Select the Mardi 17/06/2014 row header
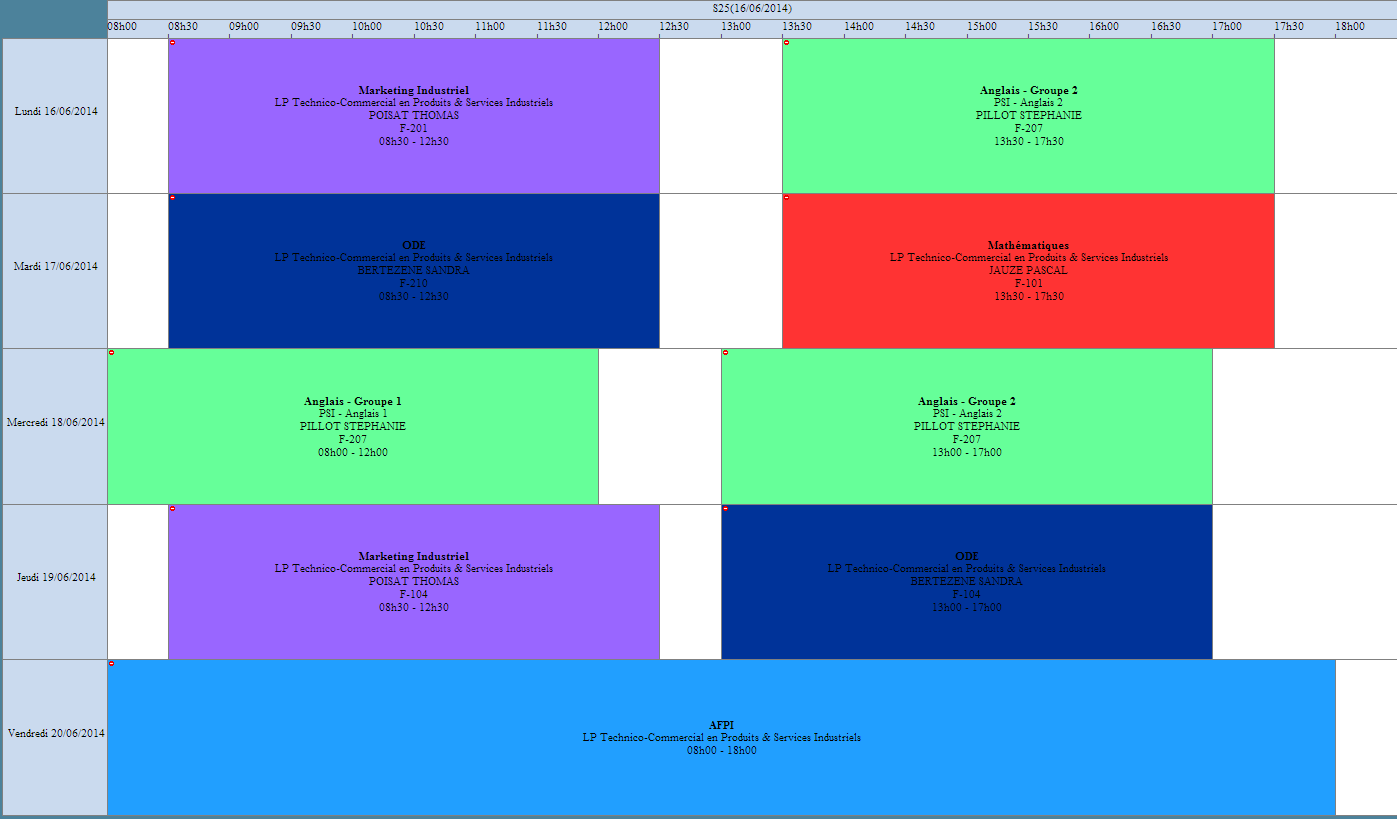This screenshot has width=1397, height=819. [x=55, y=267]
